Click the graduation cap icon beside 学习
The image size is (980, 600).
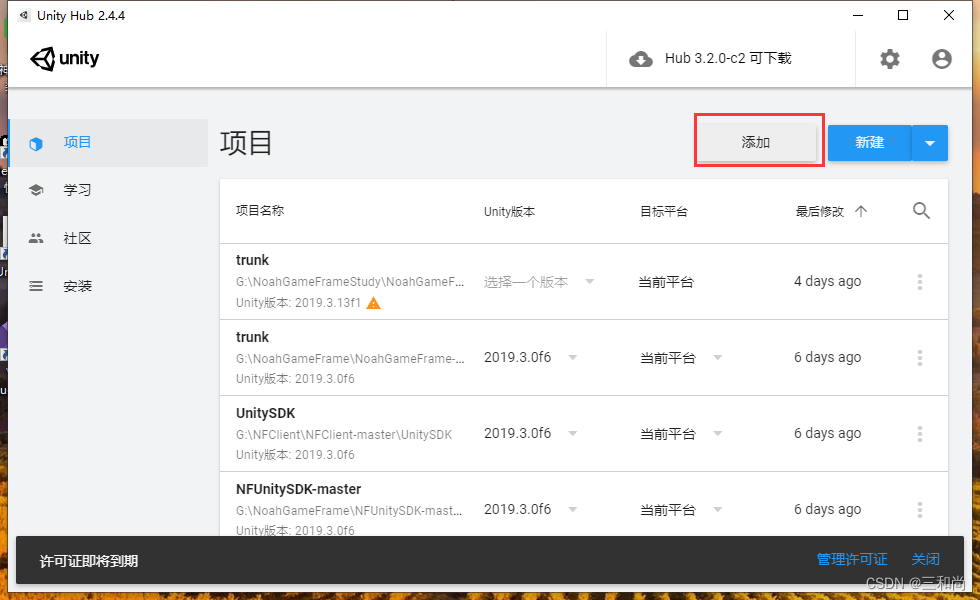click(x=36, y=190)
